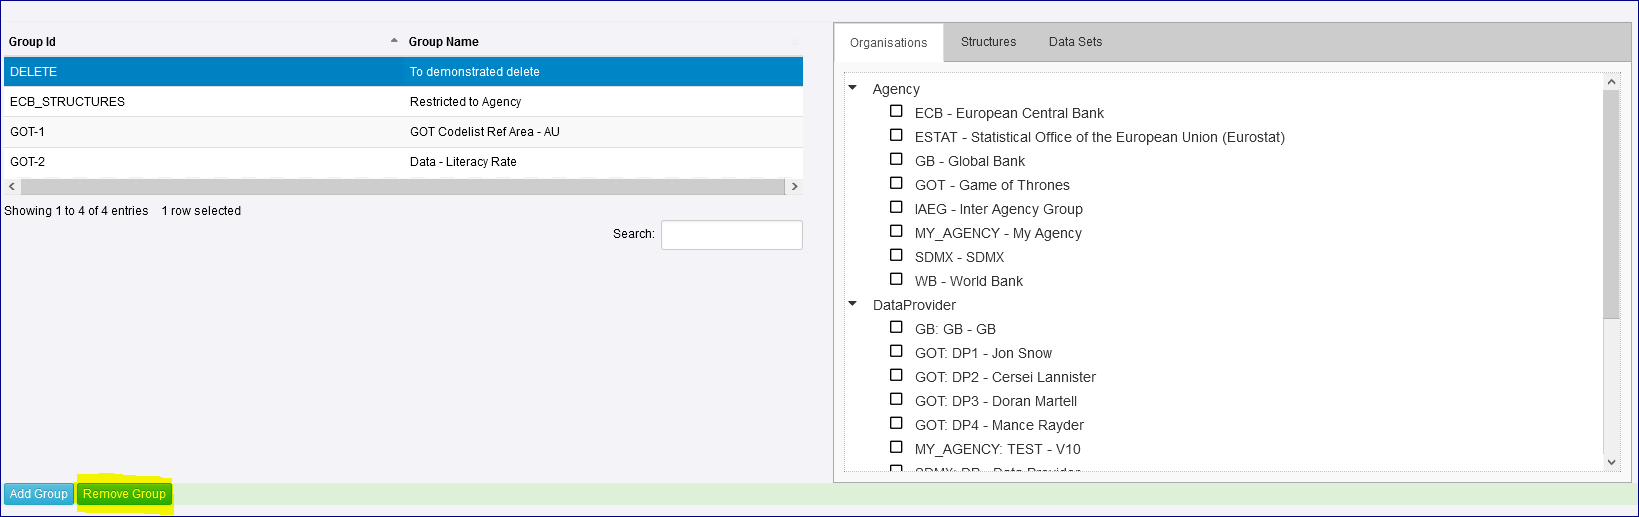Switch to the Structures tab
This screenshot has width=1639, height=517.
988,42
